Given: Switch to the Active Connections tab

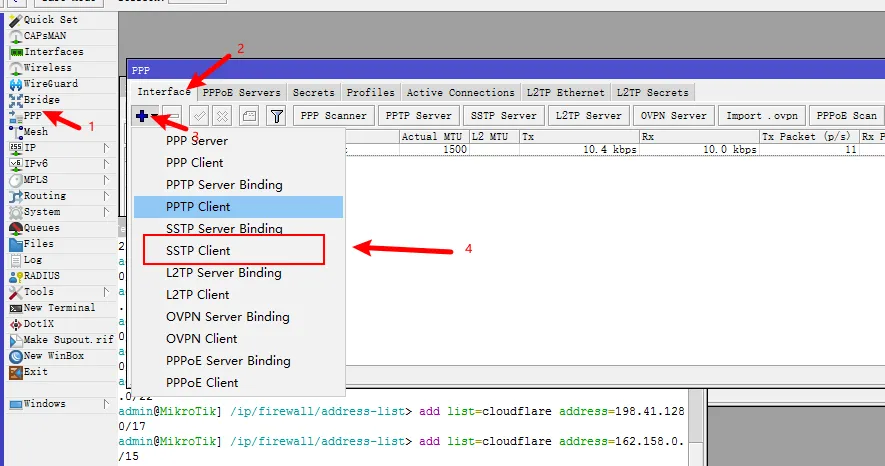Looking at the screenshot, I should (461, 93).
